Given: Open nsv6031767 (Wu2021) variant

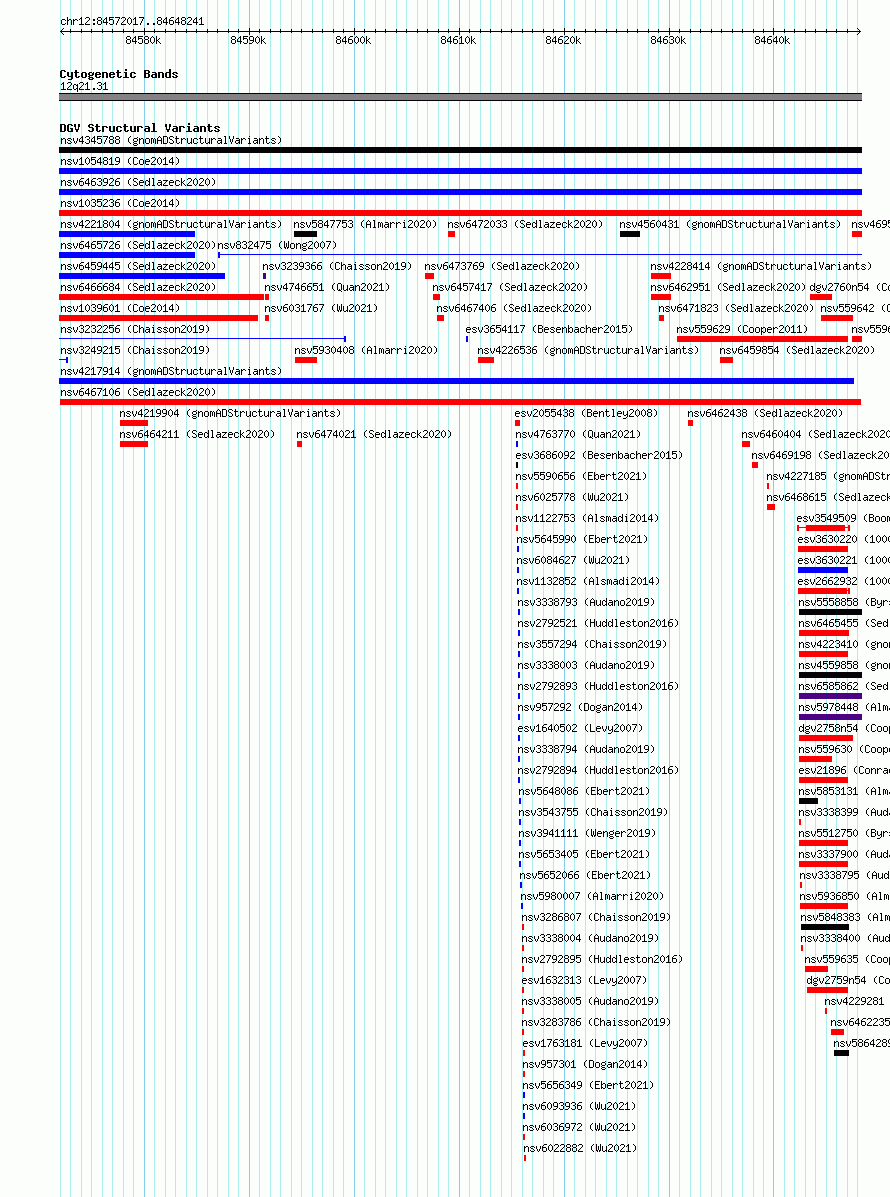Looking at the screenshot, I should [321, 308].
